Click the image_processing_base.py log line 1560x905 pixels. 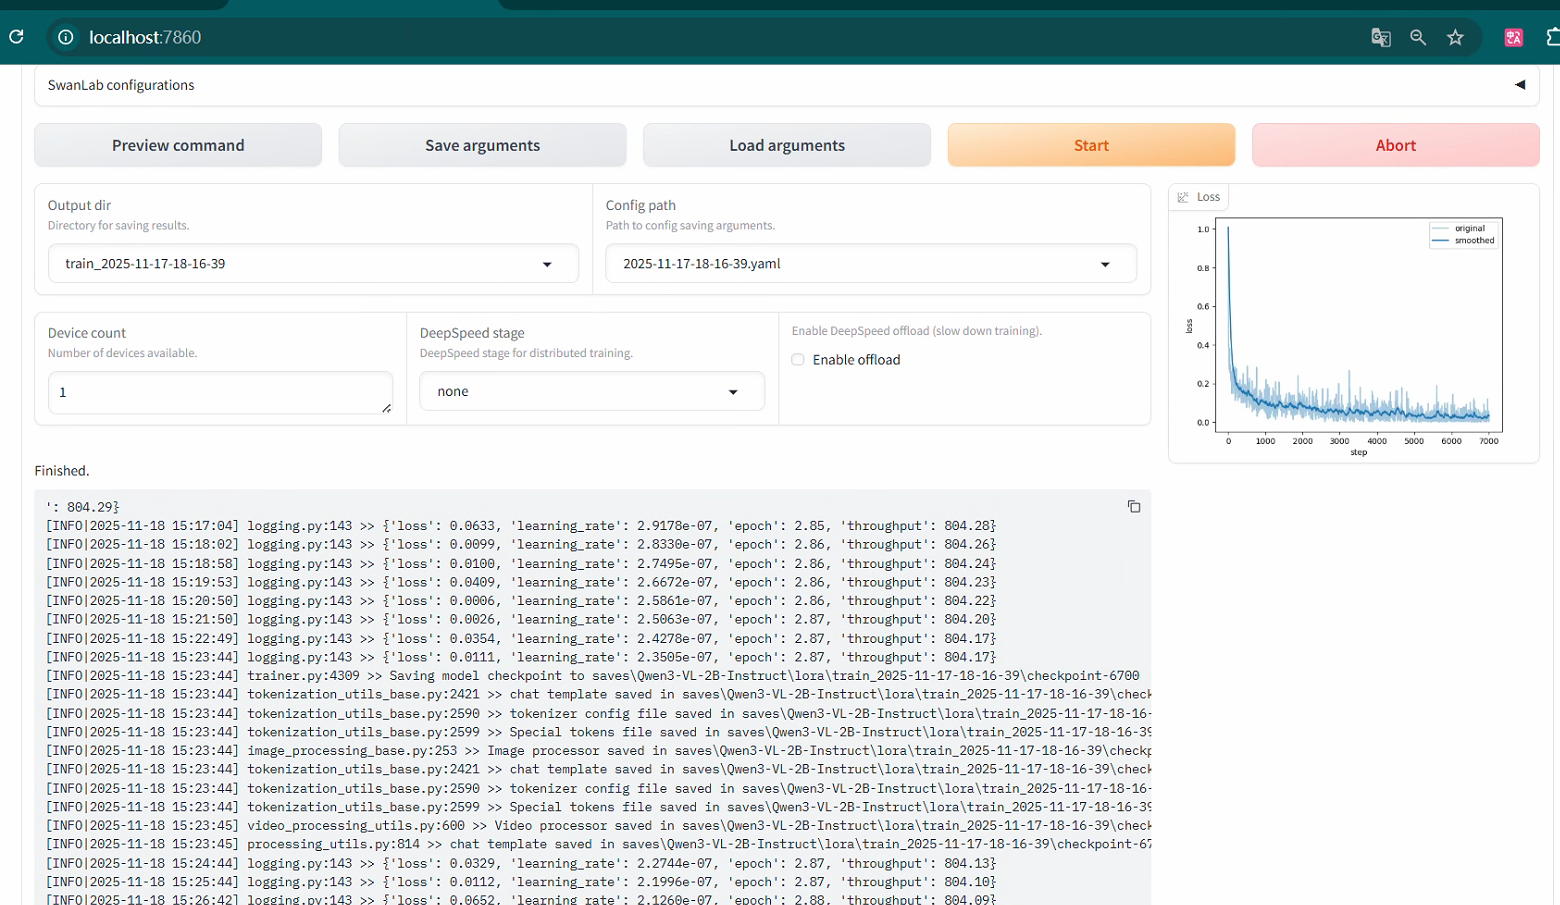click(598, 751)
